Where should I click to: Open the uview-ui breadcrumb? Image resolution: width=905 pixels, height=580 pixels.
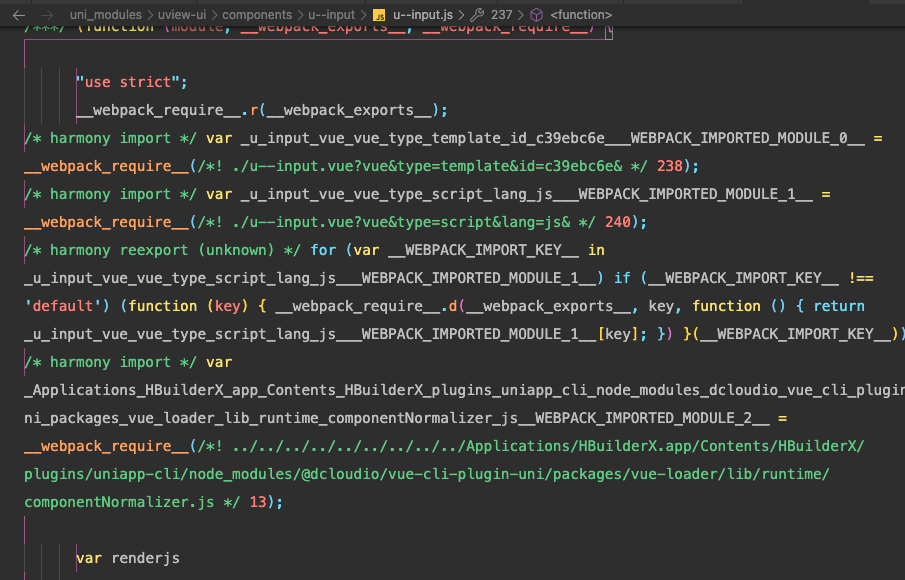click(x=182, y=15)
